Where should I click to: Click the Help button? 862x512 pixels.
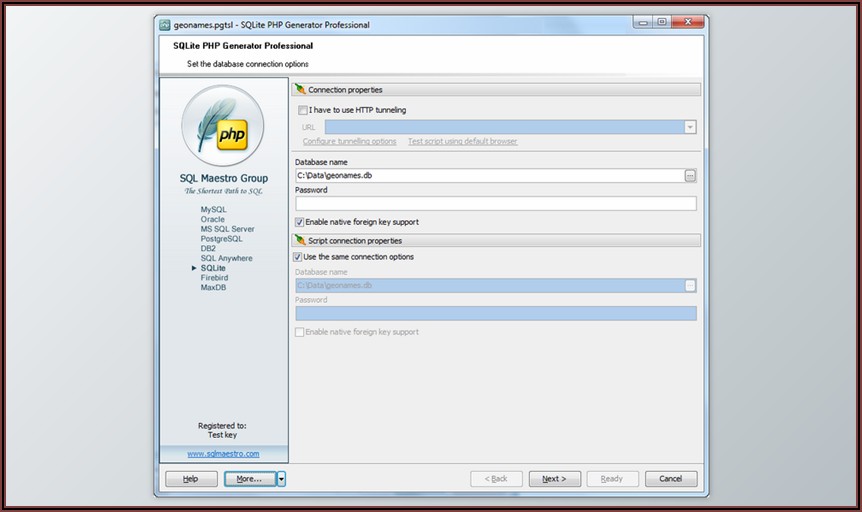point(190,479)
